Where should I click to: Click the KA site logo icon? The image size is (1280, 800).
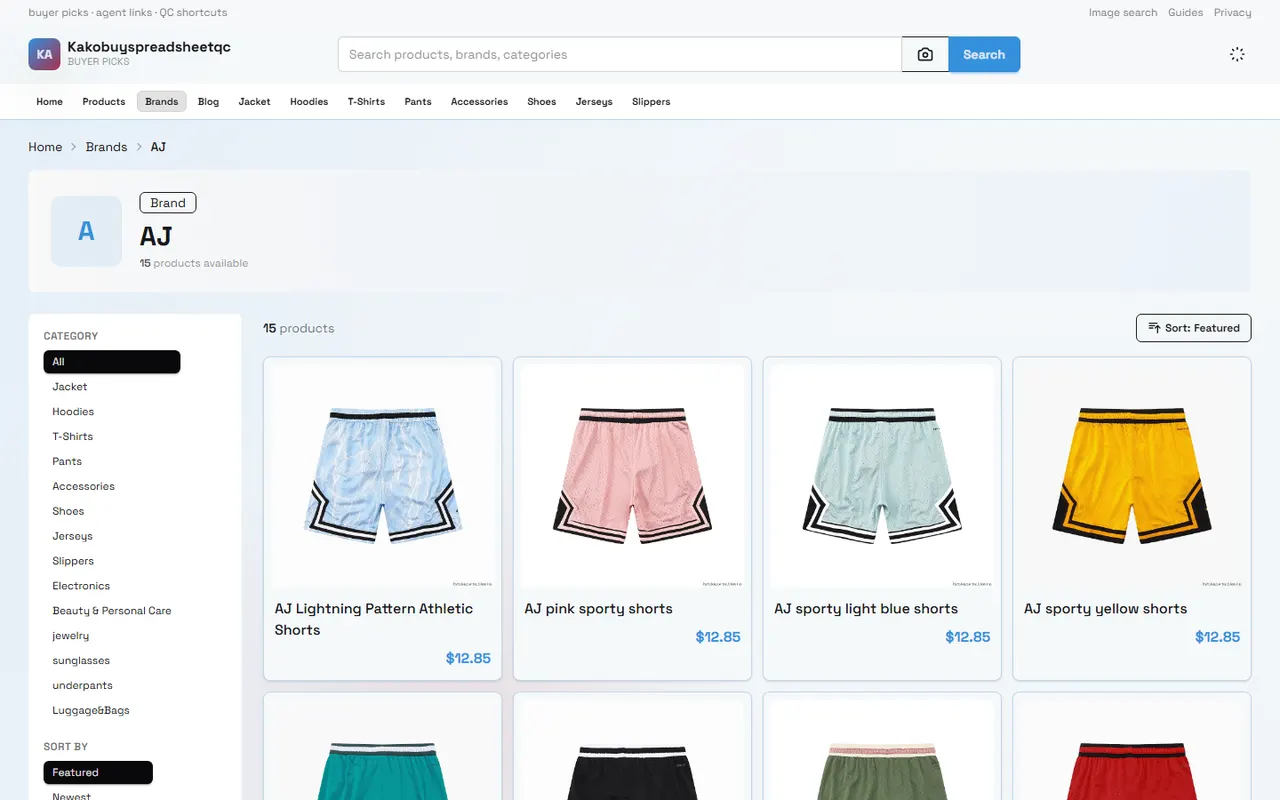pyautogui.click(x=44, y=54)
